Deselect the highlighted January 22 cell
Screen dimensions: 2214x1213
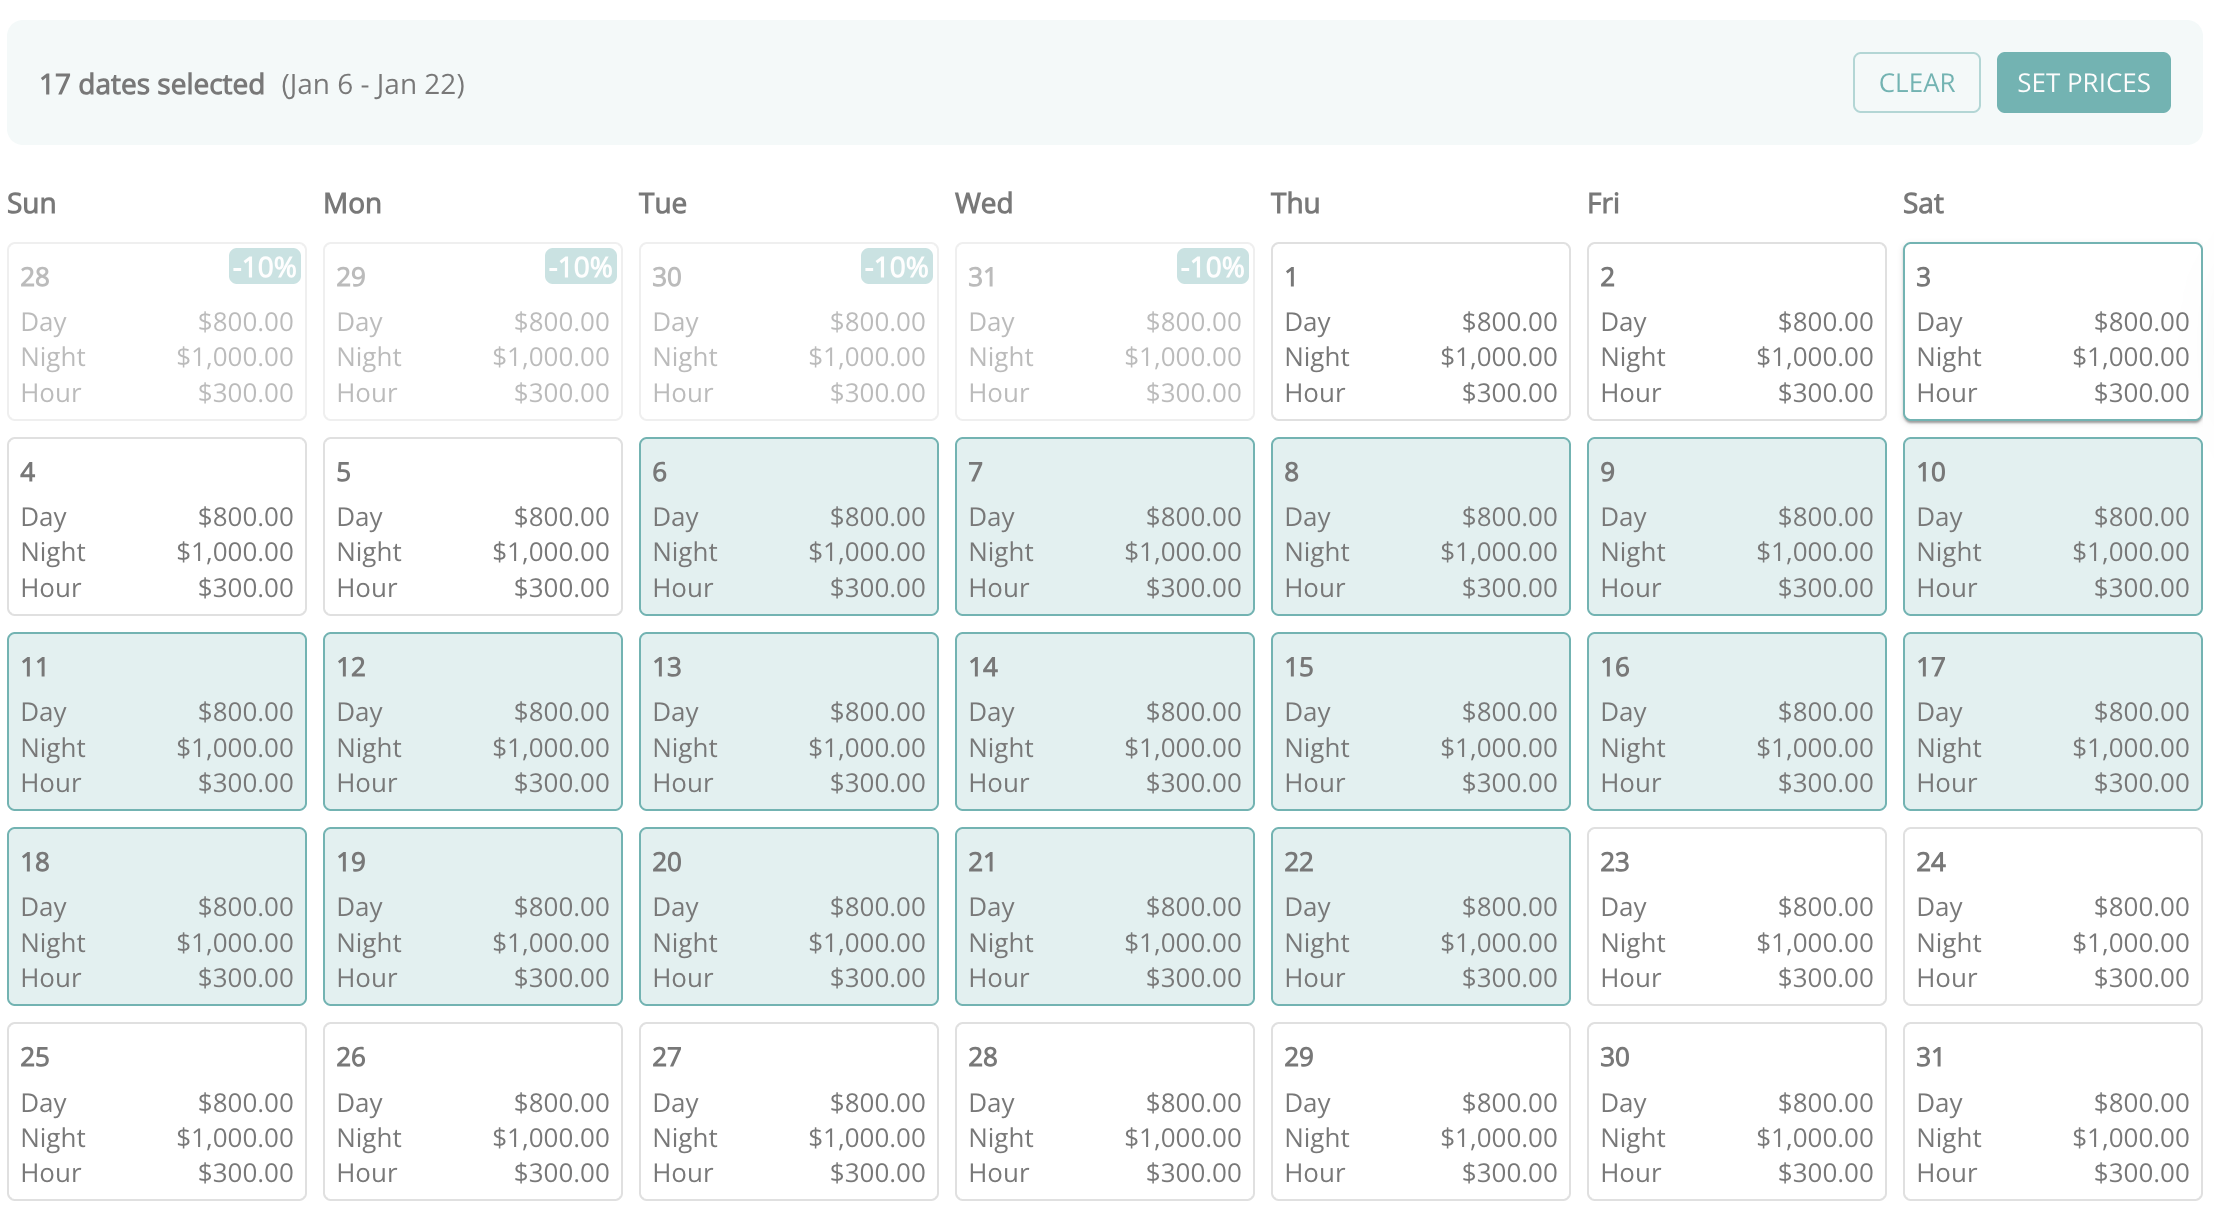coord(1420,915)
